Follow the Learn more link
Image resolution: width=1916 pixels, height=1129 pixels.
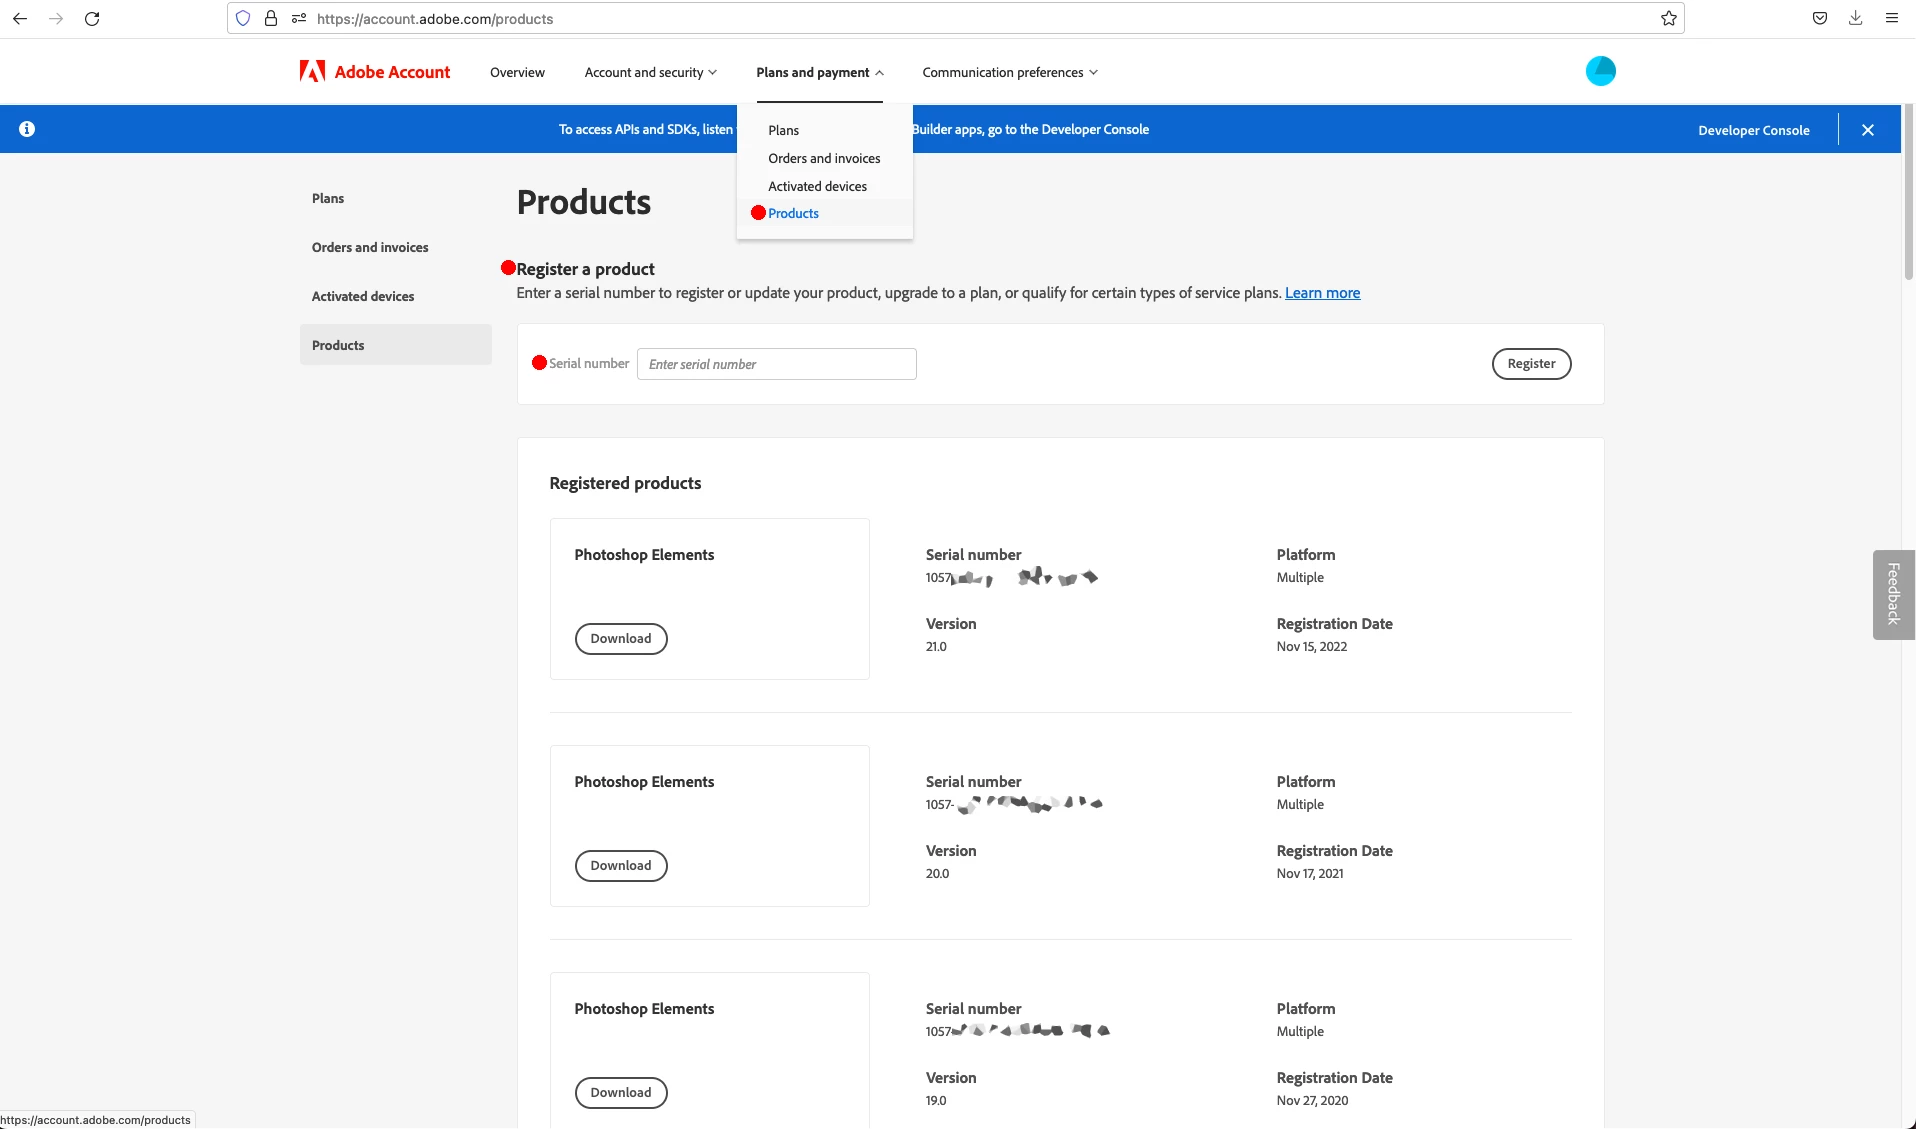pos(1322,293)
